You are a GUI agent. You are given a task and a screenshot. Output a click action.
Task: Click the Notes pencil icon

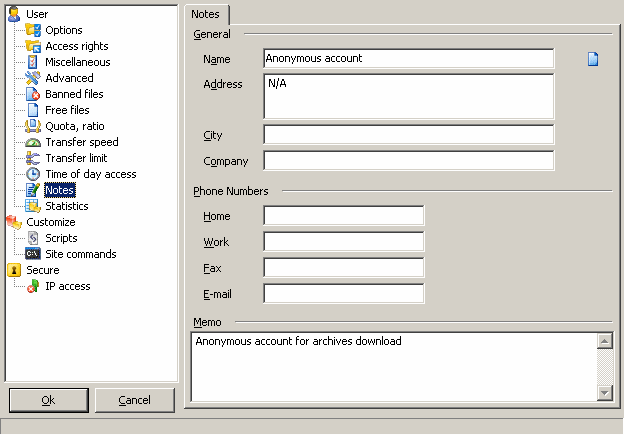coord(33,190)
